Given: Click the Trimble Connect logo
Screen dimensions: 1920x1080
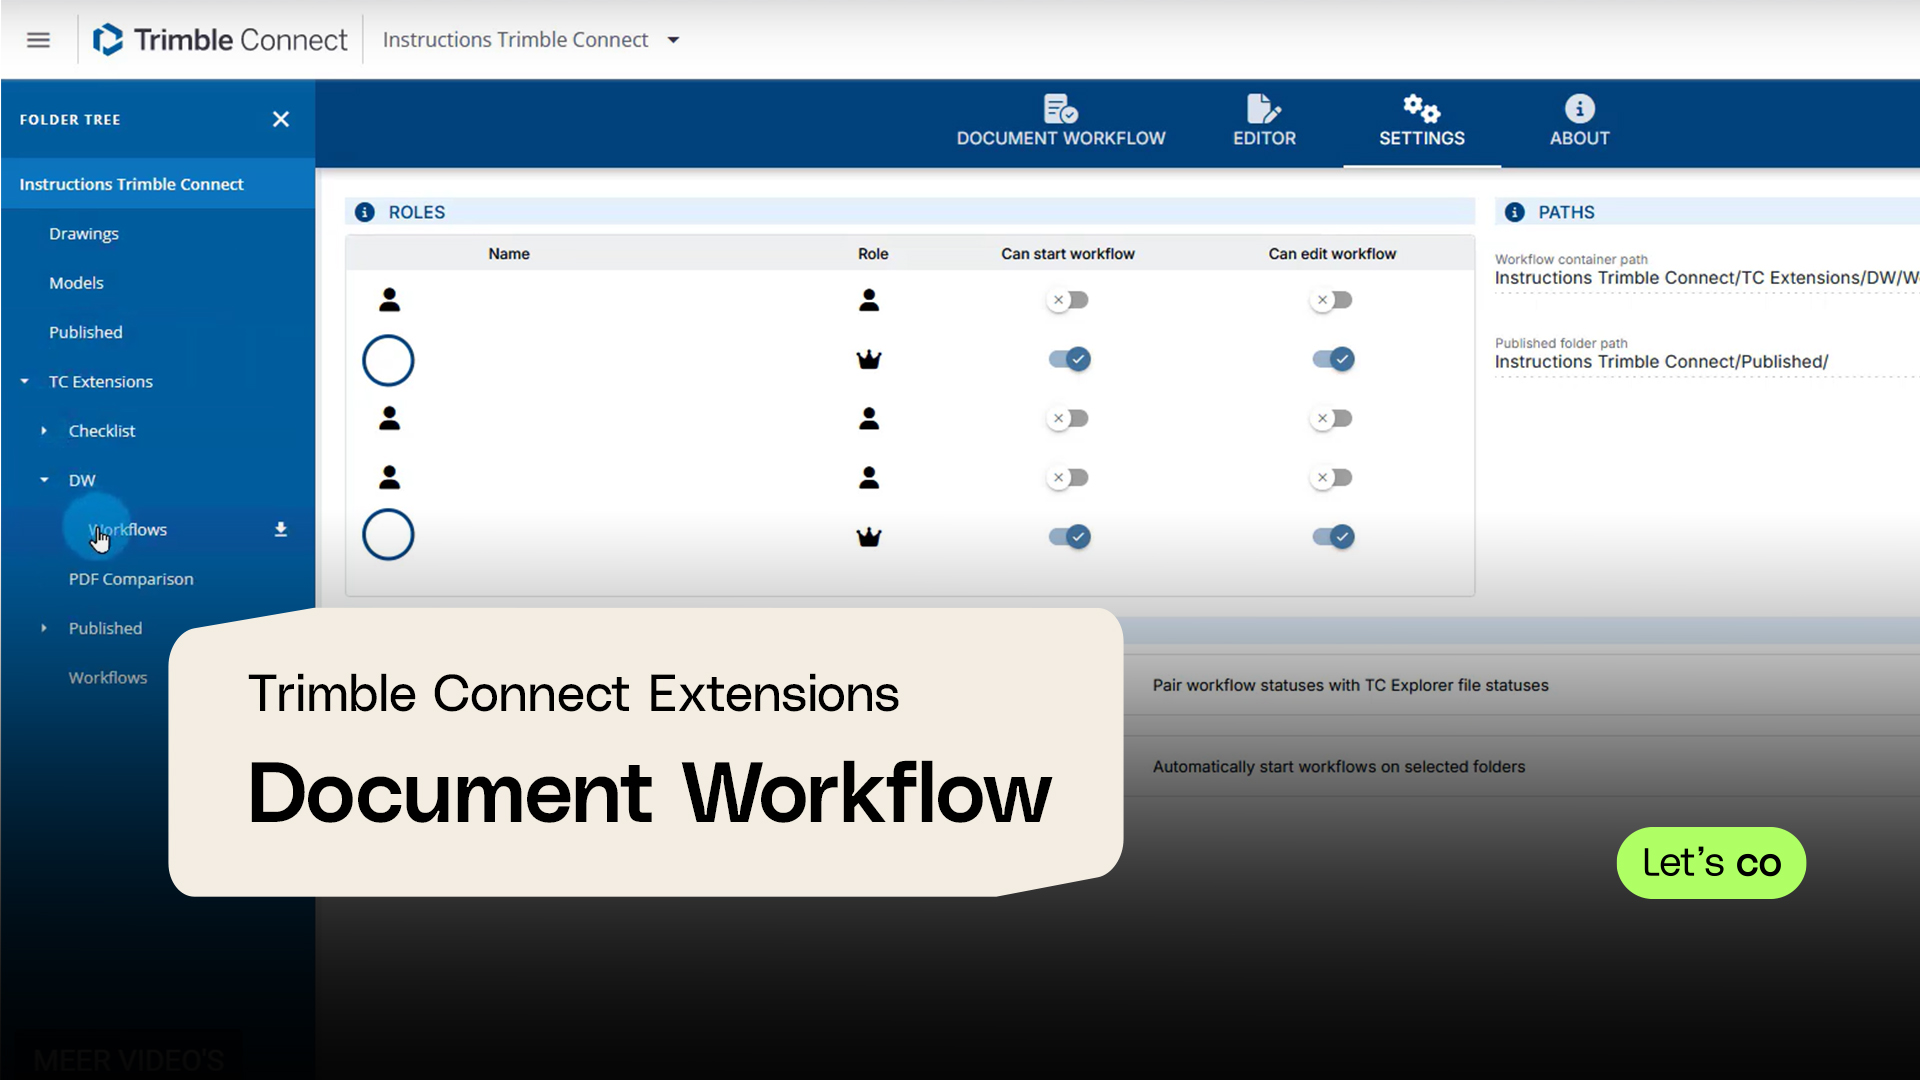Looking at the screenshot, I should (x=220, y=40).
